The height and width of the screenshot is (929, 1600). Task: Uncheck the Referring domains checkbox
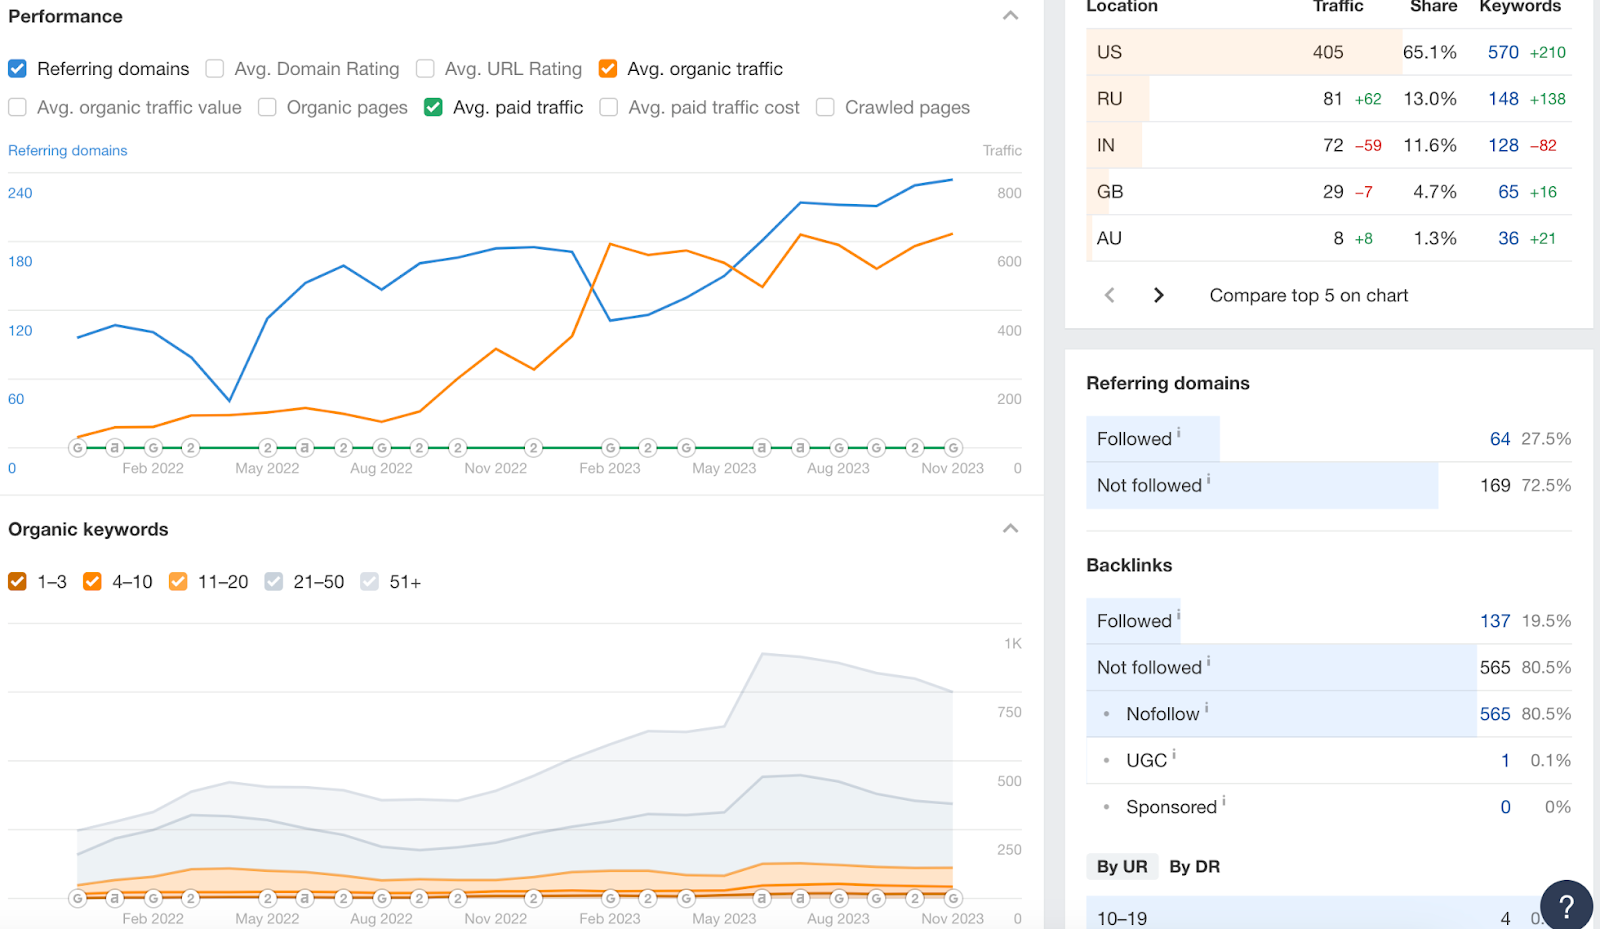[x=17, y=69]
